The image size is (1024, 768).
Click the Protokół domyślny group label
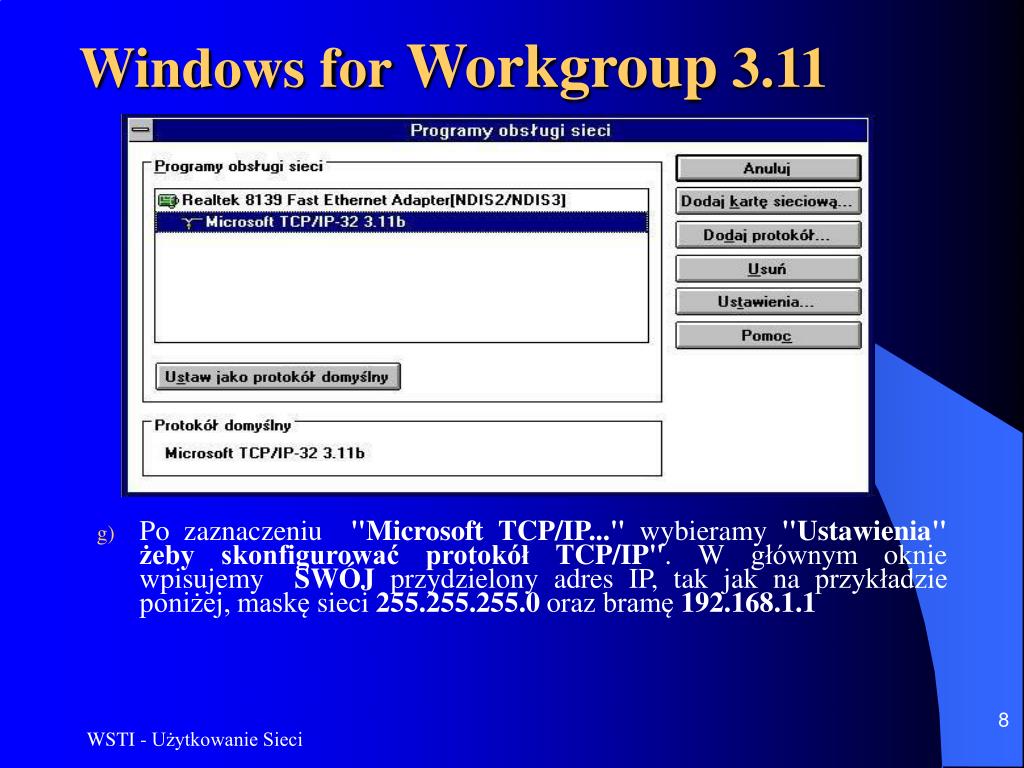click(222, 425)
